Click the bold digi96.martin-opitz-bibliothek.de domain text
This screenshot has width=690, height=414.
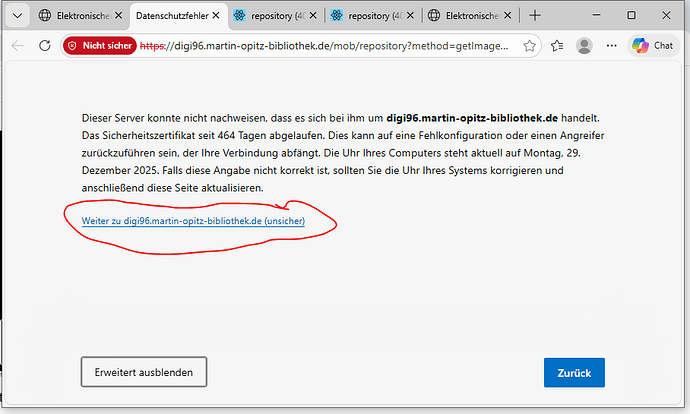472,118
